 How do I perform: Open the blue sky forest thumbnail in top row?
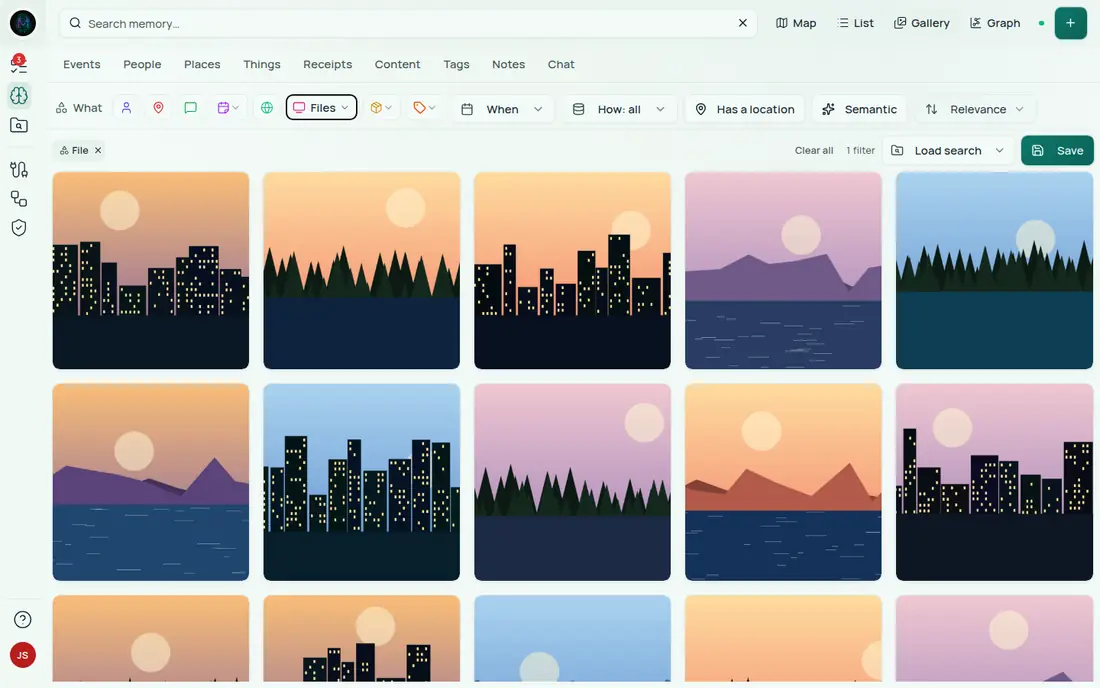(994, 270)
